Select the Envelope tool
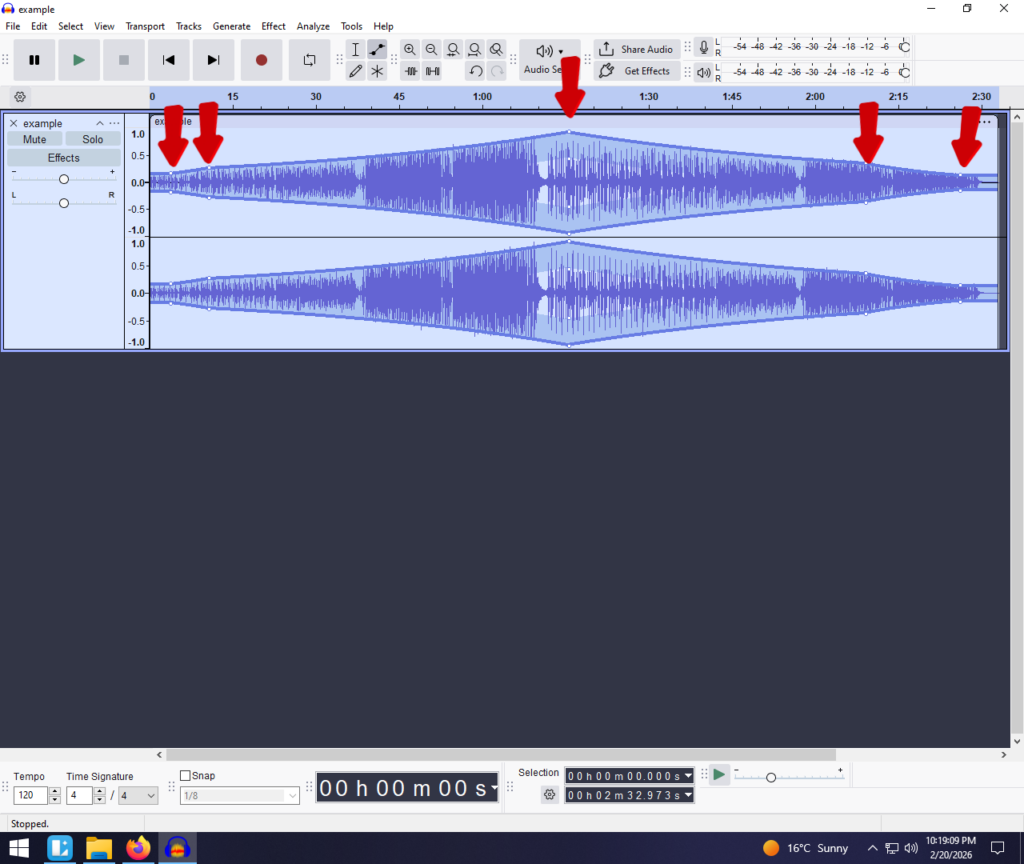The image size is (1024, 864). [377, 49]
